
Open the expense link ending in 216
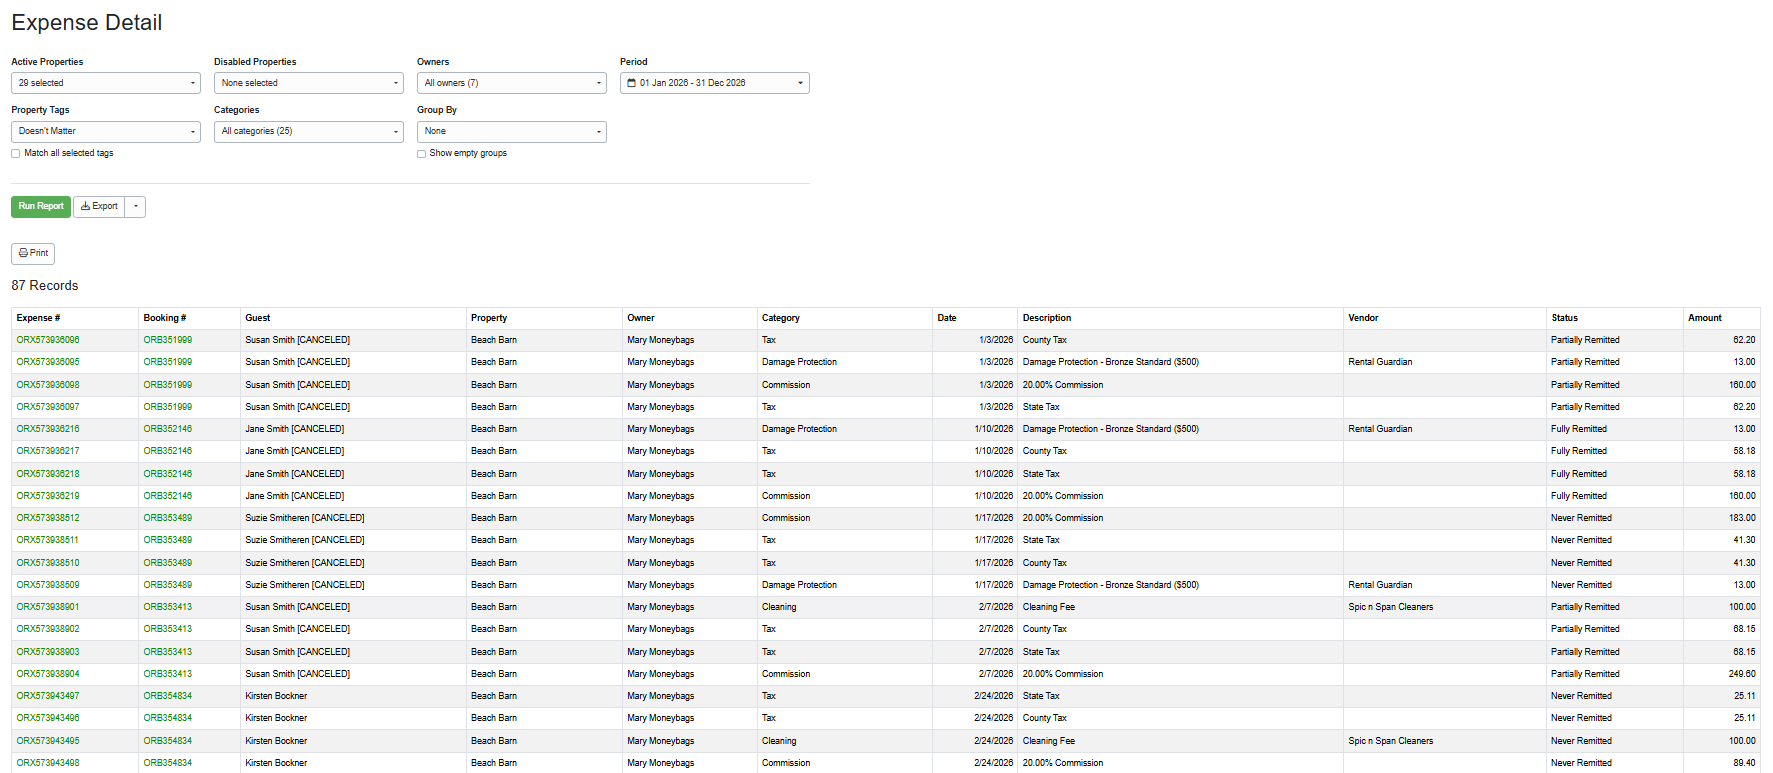[48, 429]
